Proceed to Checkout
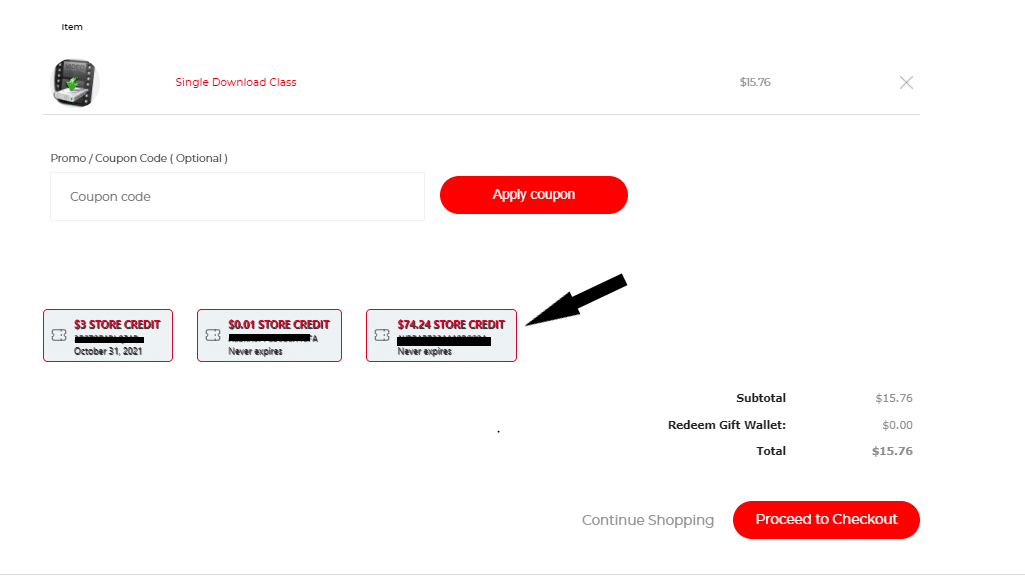 pos(826,520)
